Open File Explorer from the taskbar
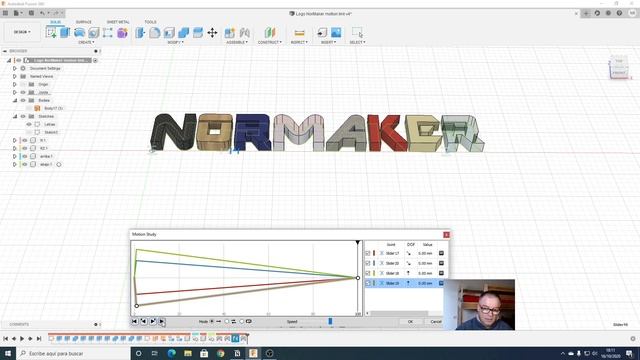The image size is (640, 360). (188, 353)
